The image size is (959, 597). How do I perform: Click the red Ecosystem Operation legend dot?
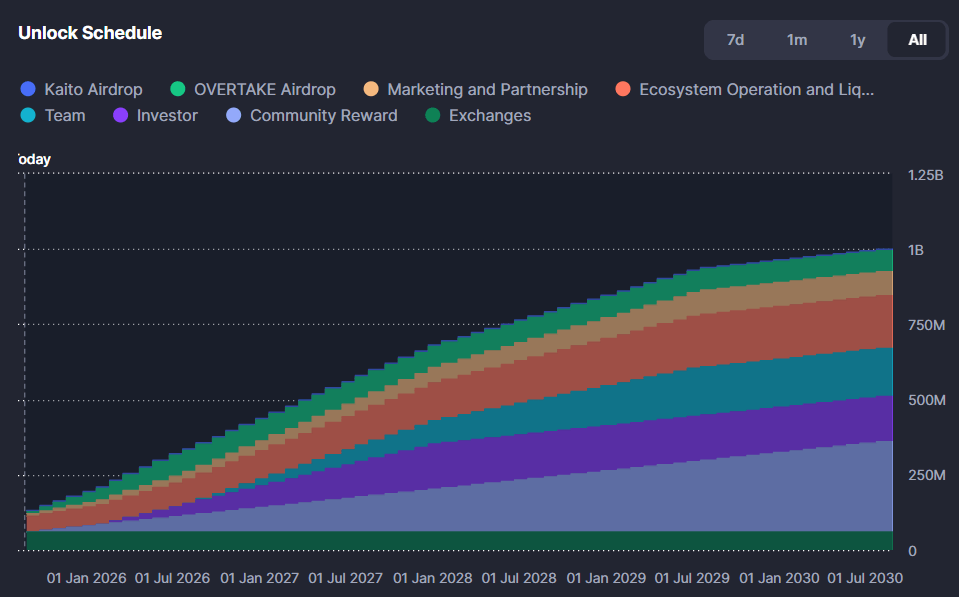623,89
